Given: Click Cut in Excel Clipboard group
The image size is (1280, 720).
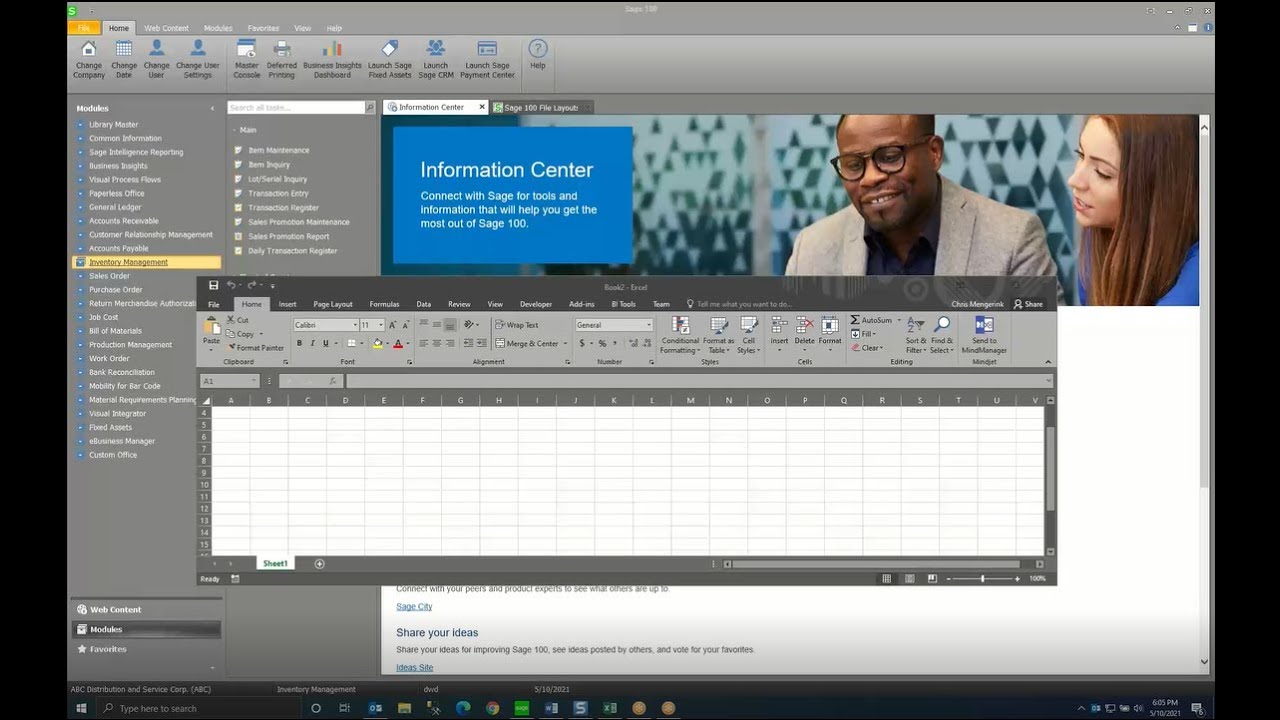Looking at the screenshot, I should [x=238, y=320].
